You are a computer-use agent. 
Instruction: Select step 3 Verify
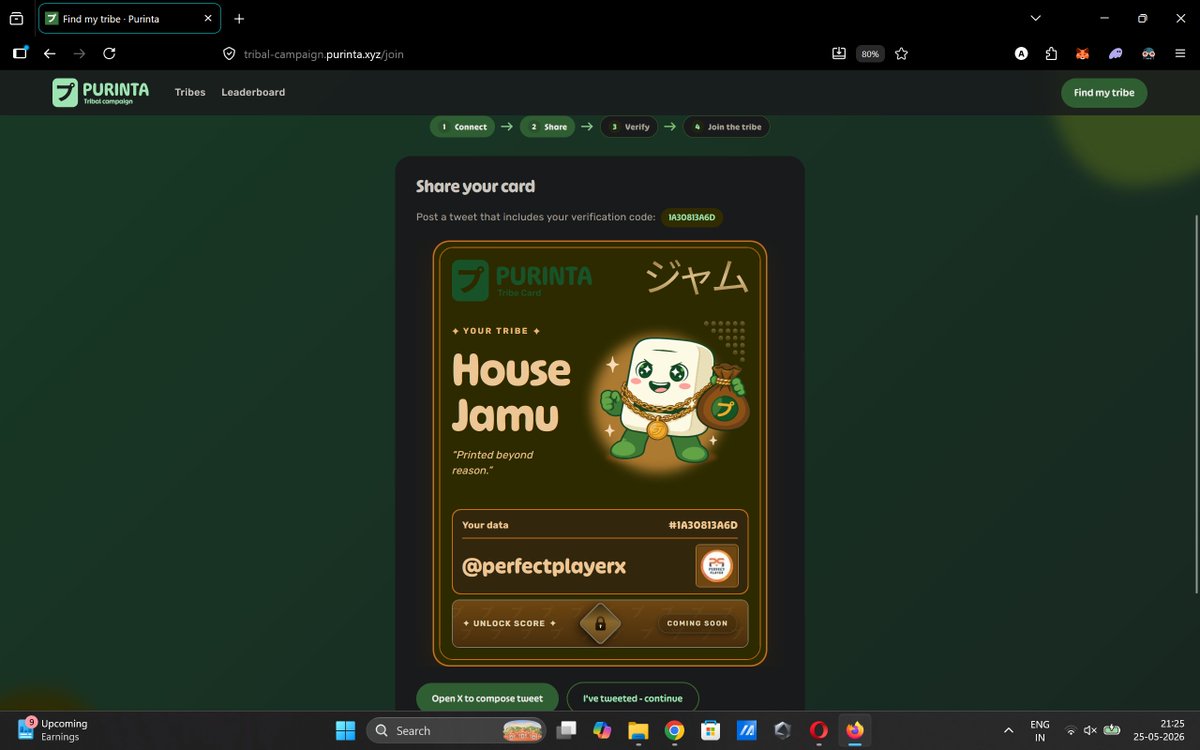coord(629,127)
